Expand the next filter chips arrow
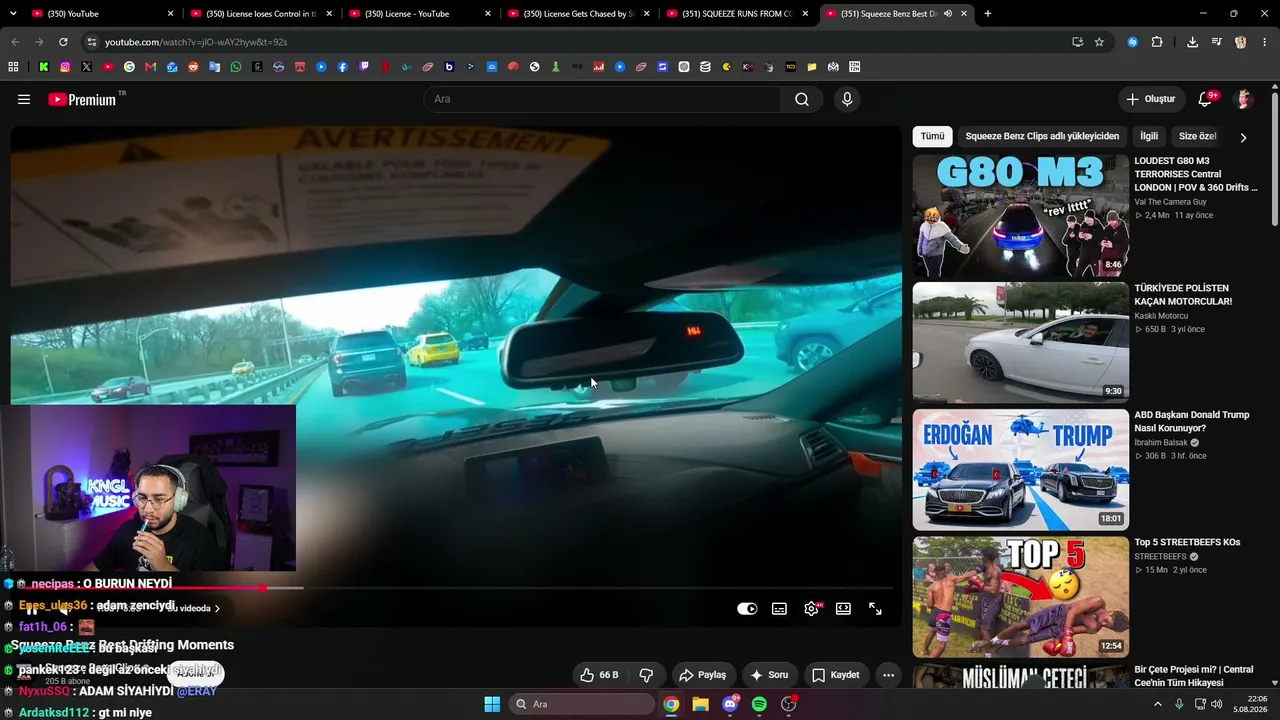 point(1243,137)
